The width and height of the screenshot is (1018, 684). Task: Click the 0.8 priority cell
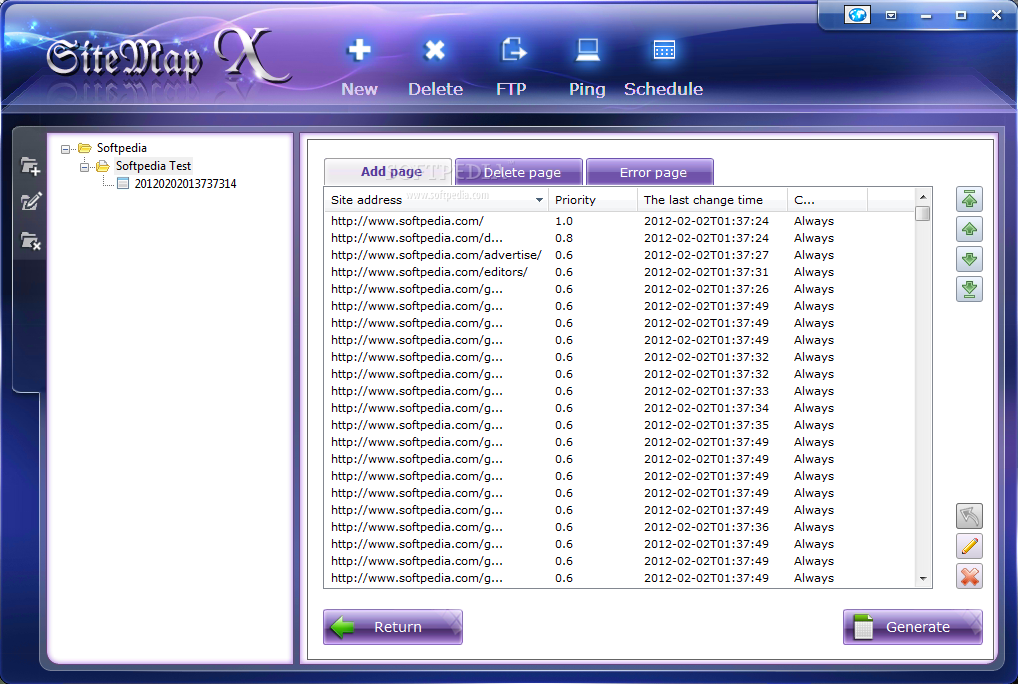(564, 238)
